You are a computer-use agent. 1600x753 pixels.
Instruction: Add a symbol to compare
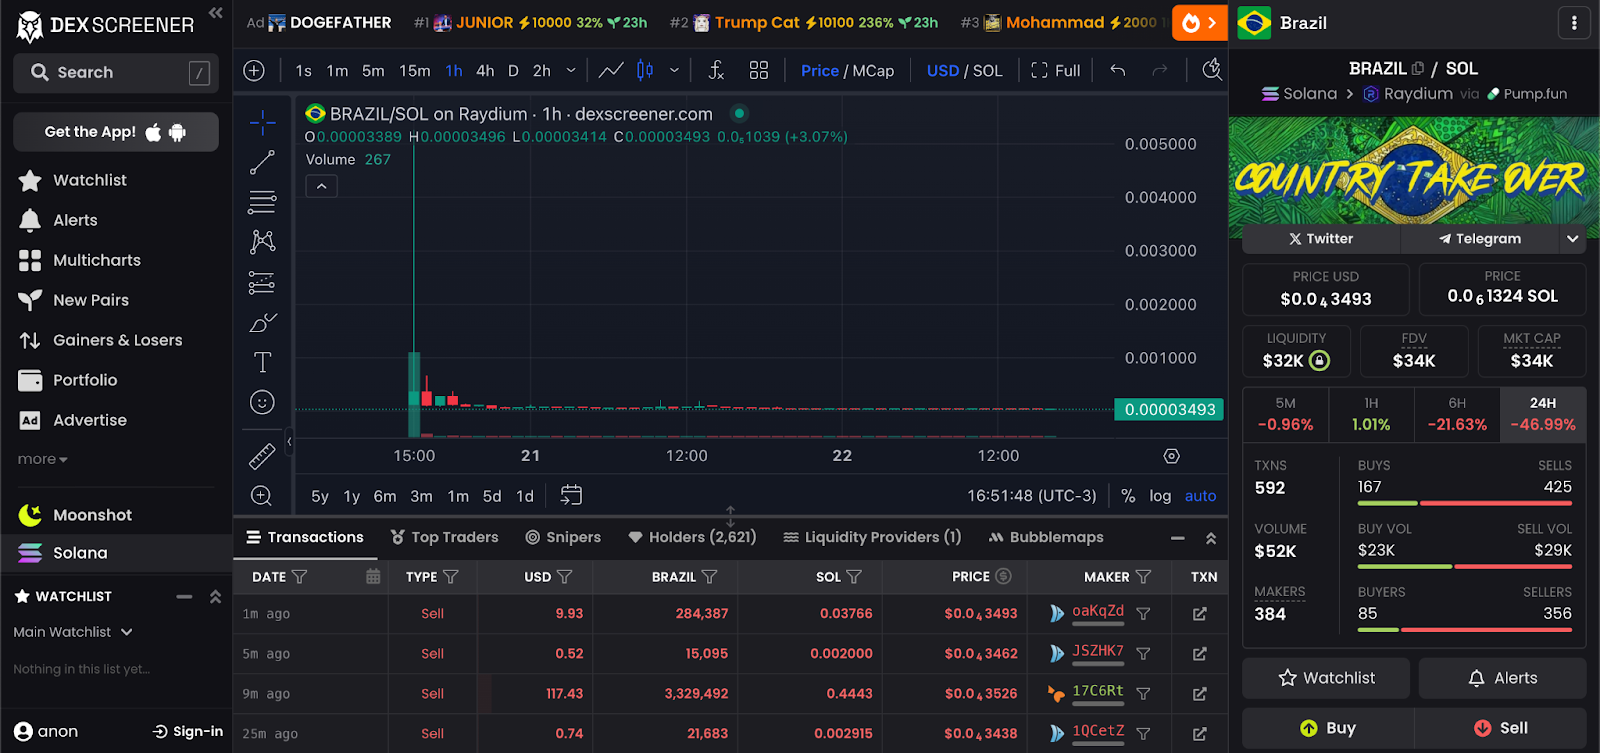254,71
